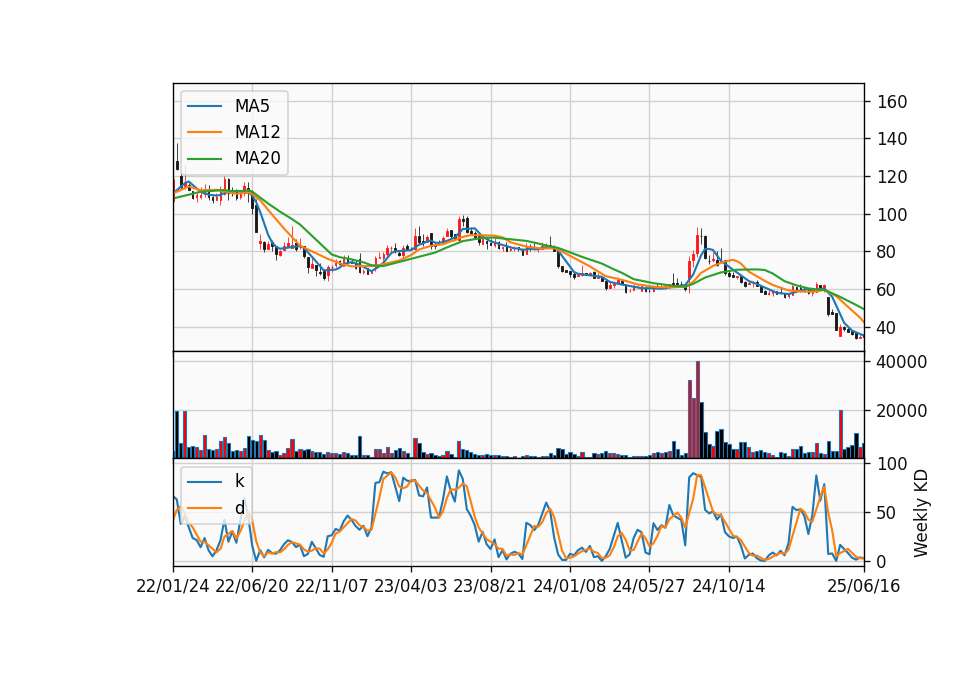960x690 pixels.
Task: Click the MA5 blue line sample in legend
Action: pyautogui.click(x=204, y=106)
